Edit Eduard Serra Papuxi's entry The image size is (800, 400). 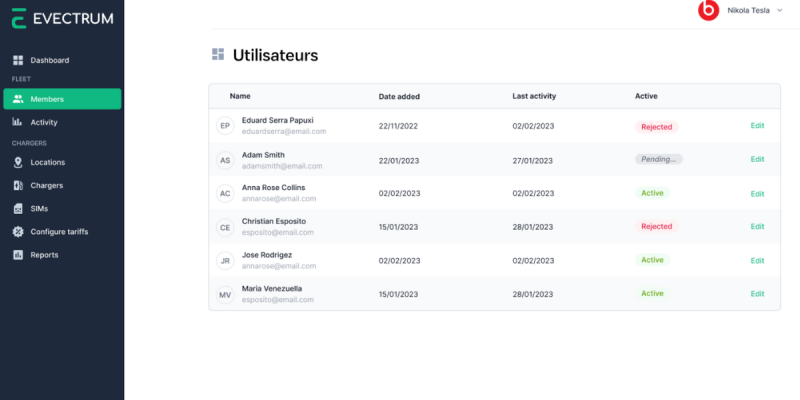(757, 126)
